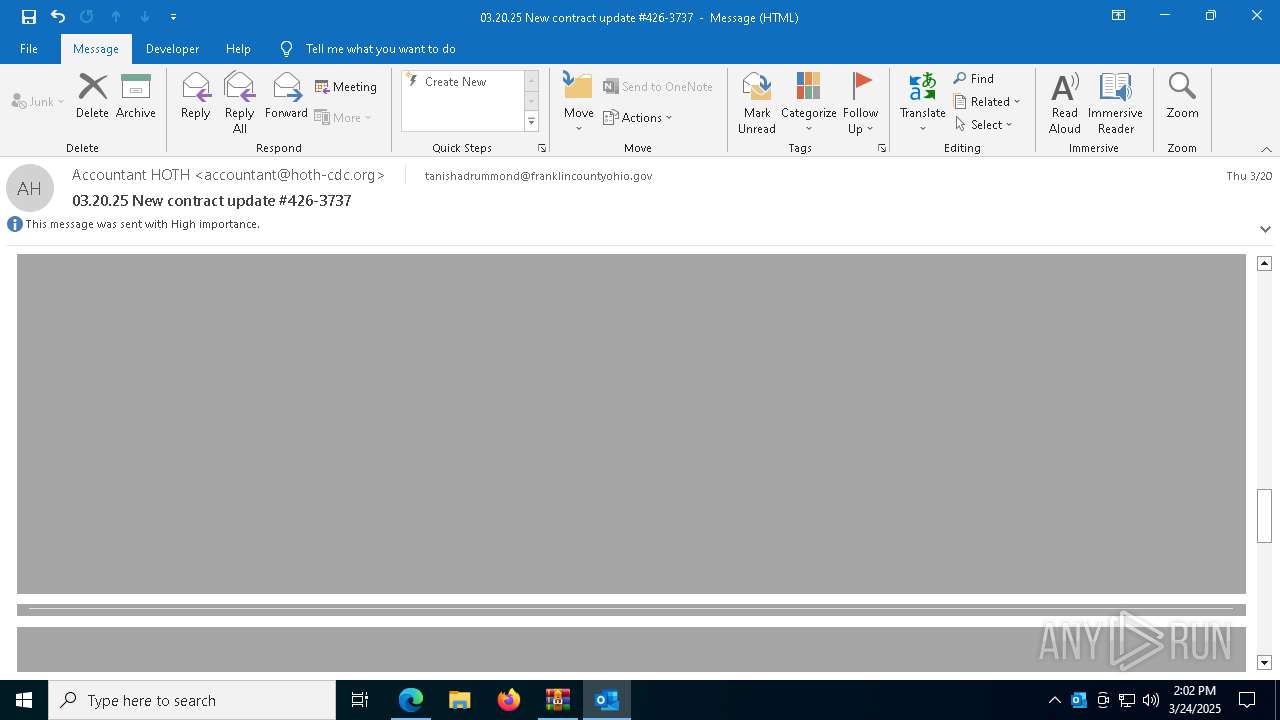The width and height of the screenshot is (1280, 720).
Task: Open the Actions dropdown
Action: pos(638,117)
